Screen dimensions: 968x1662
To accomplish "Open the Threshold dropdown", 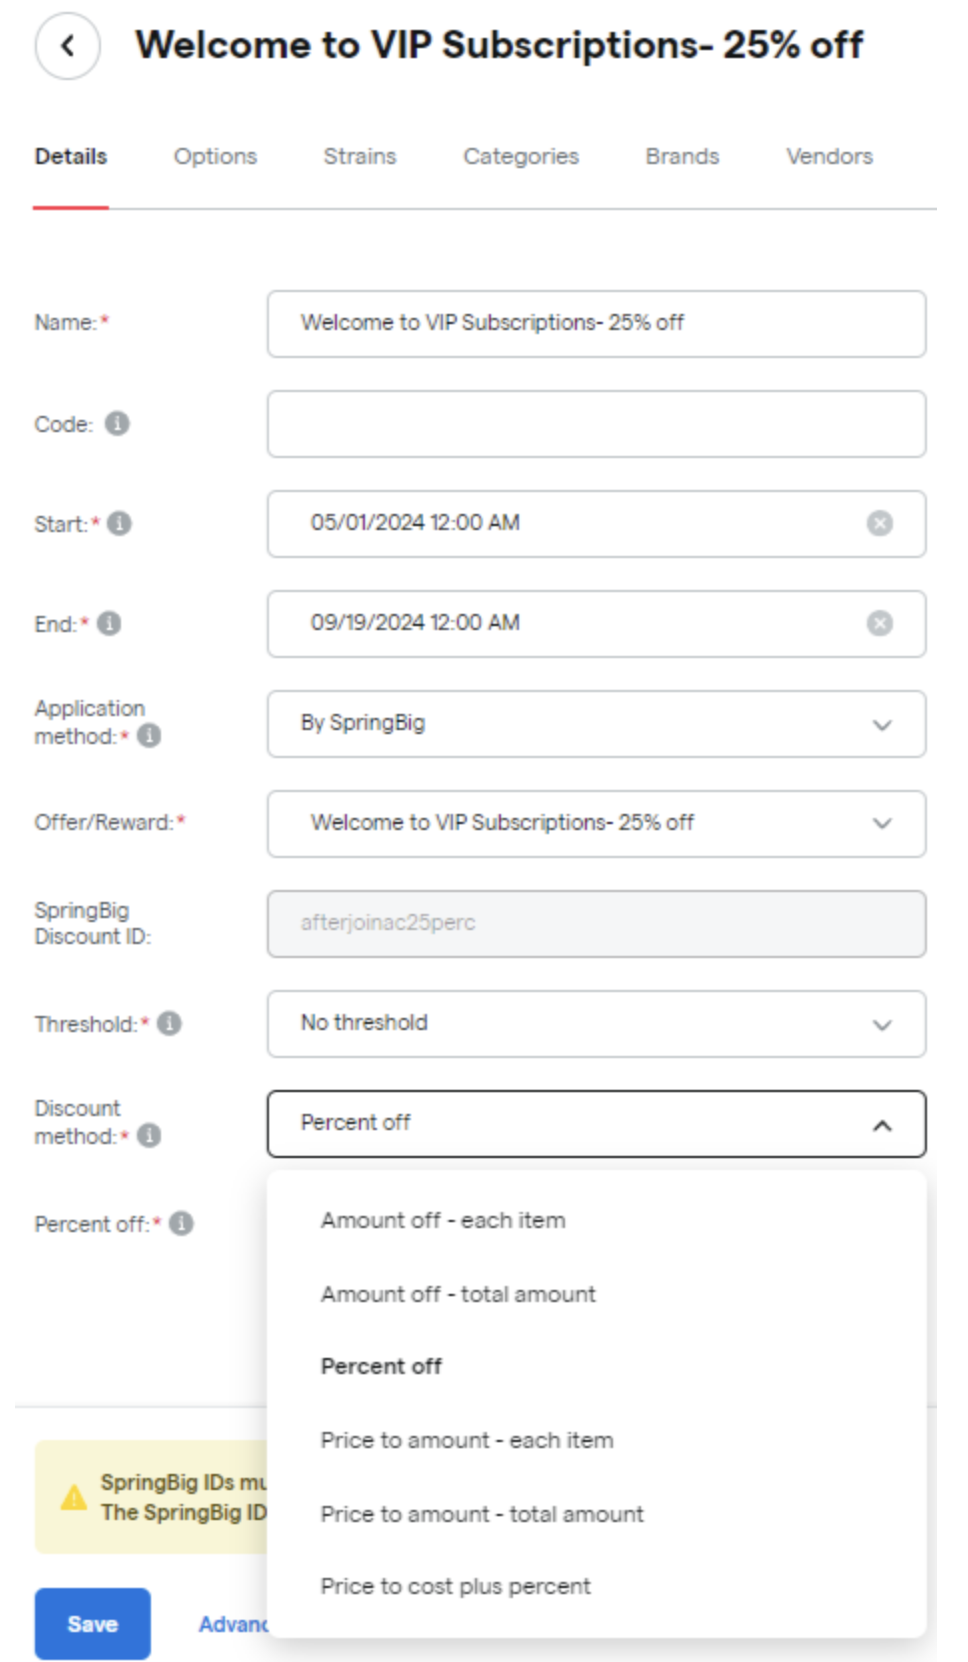I will pyautogui.click(x=596, y=1024).
